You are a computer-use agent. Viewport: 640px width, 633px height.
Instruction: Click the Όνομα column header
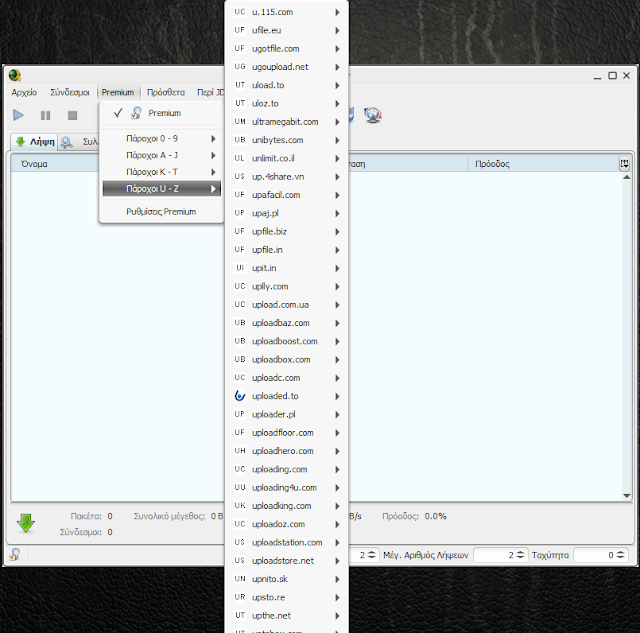pyautogui.click(x=55, y=164)
